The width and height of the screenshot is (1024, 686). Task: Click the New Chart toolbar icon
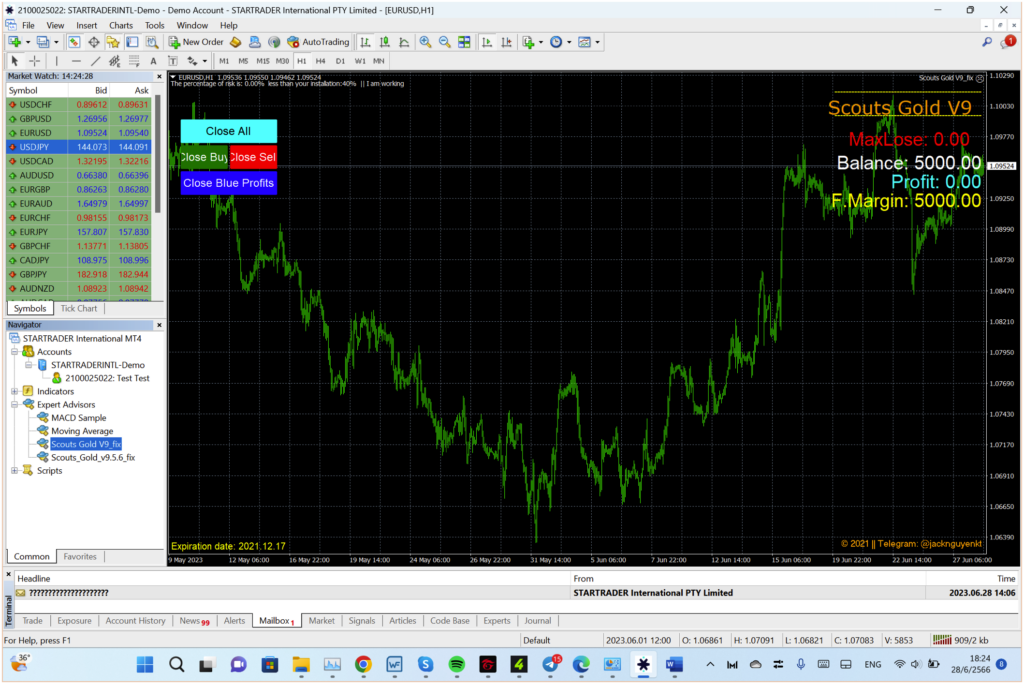point(14,42)
